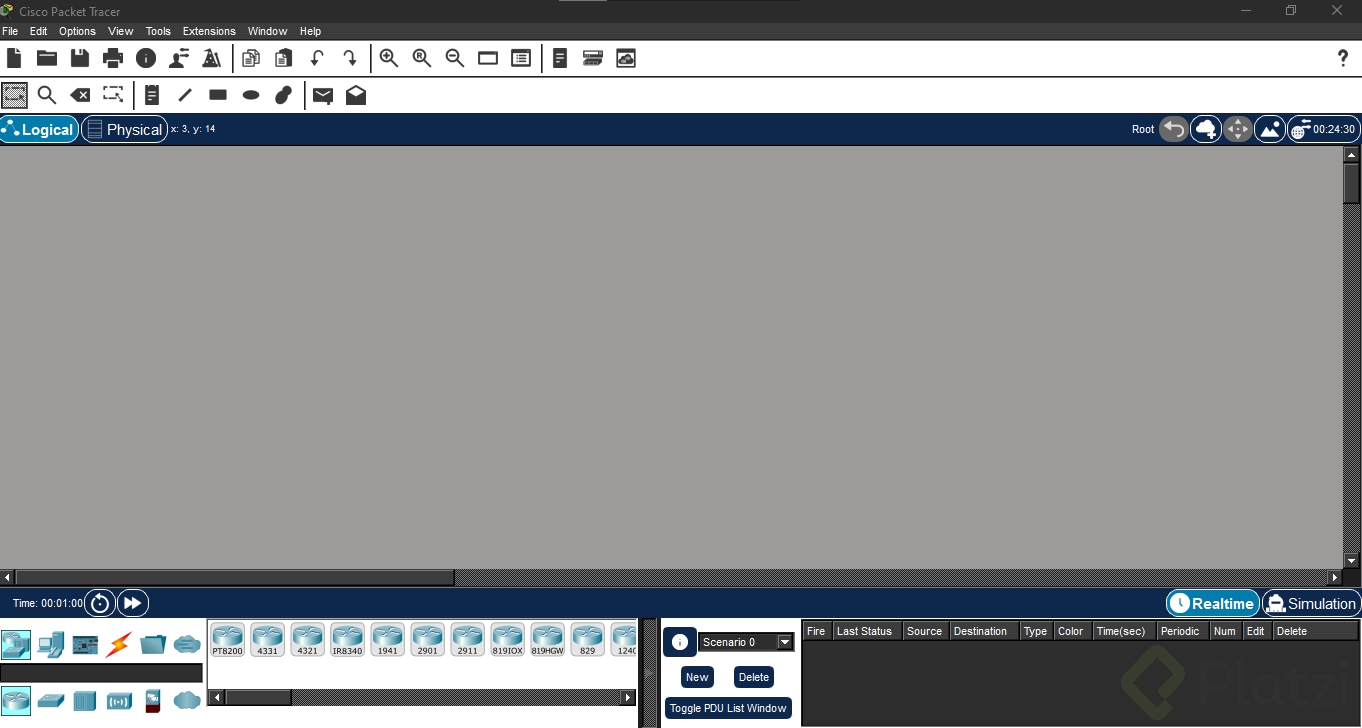Open the File menu
Viewport: 1362px width, 728px height.
(x=10, y=31)
